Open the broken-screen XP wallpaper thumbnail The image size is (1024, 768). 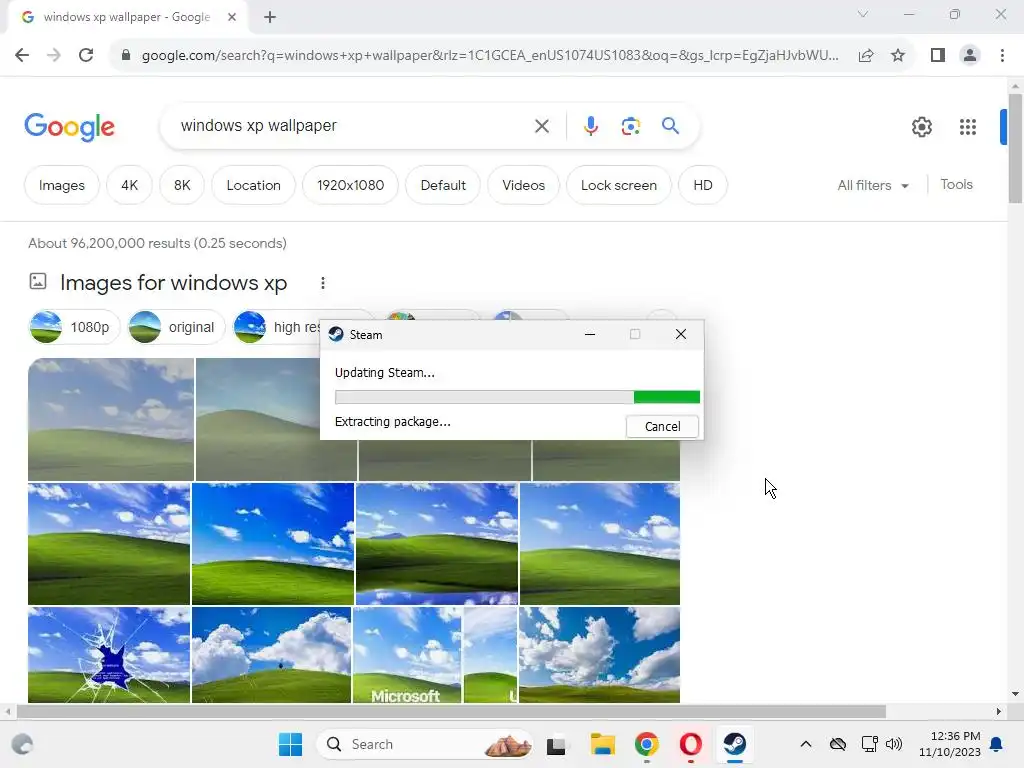109,655
